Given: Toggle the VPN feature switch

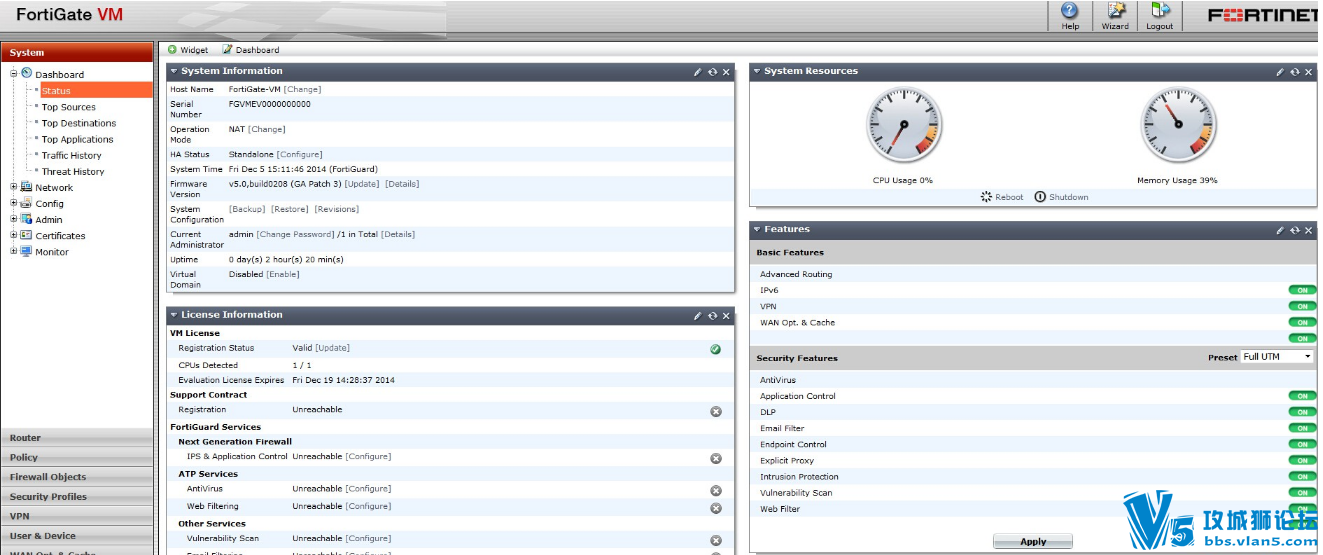Looking at the screenshot, I should point(1302,306).
